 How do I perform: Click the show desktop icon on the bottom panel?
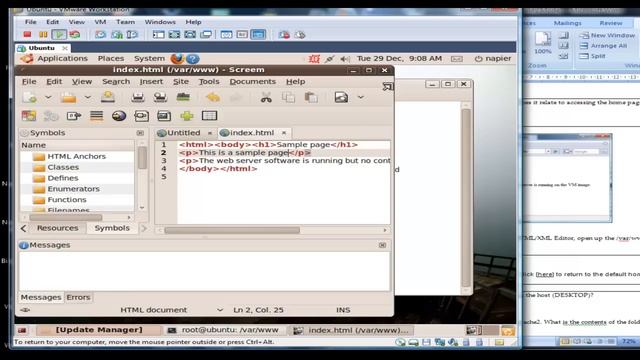click(x=22, y=330)
